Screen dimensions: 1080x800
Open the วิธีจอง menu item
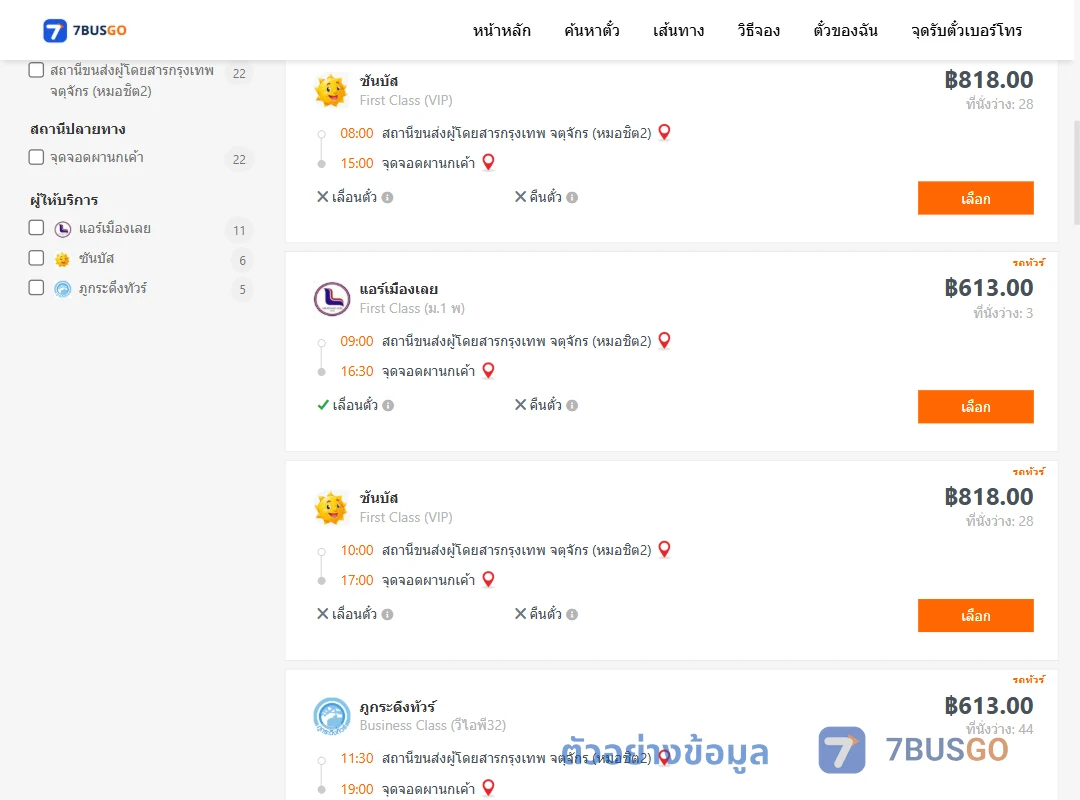pyautogui.click(x=758, y=30)
